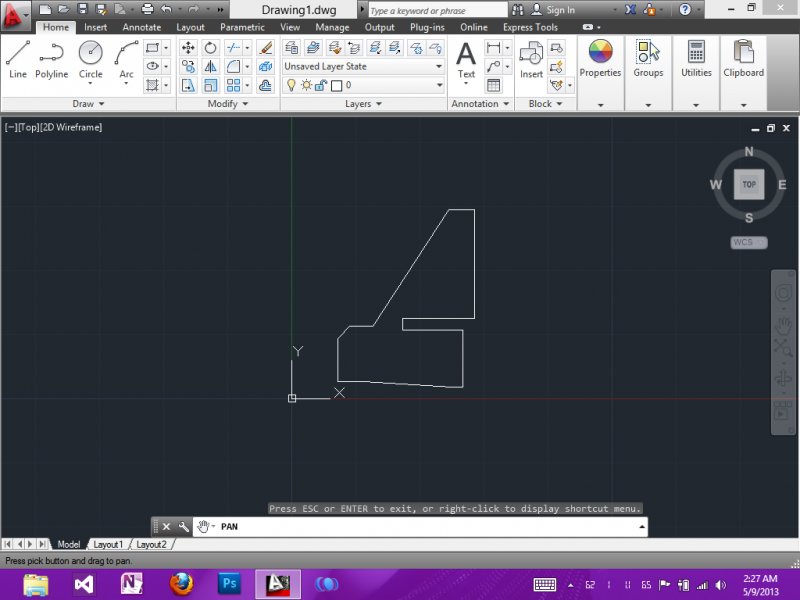Focus the keyword search box

(x=438, y=10)
